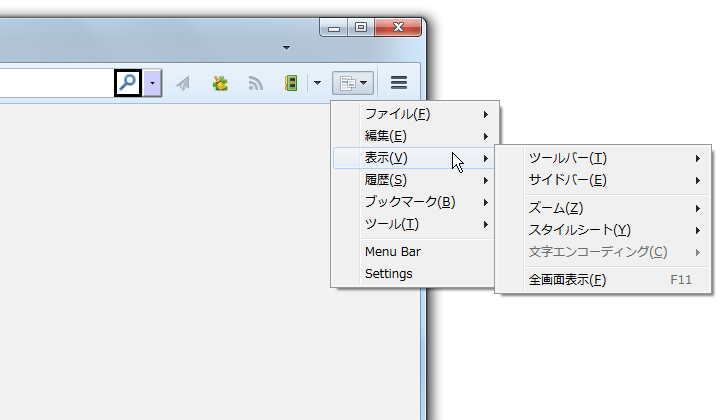Click the green puzzle add-on icon
Viewport: 725px width, 420px height.
tap(220, 83)
